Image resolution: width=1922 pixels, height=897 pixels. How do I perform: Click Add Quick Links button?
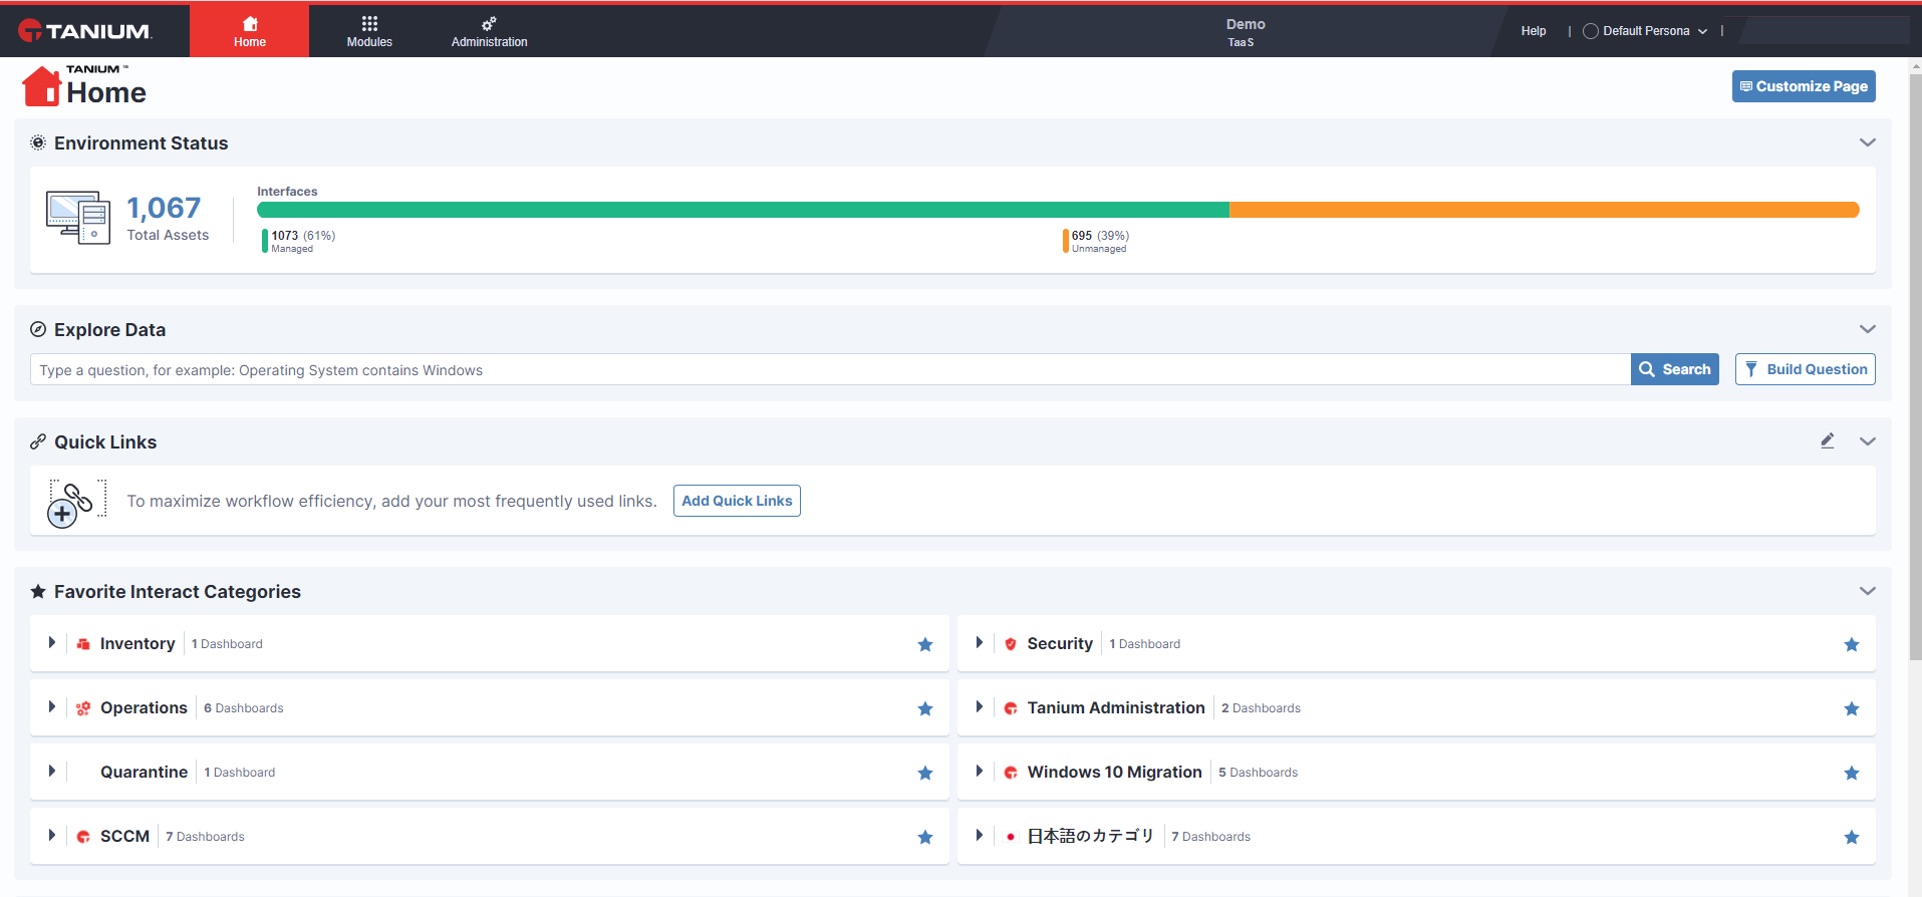[x=737, y=501]
